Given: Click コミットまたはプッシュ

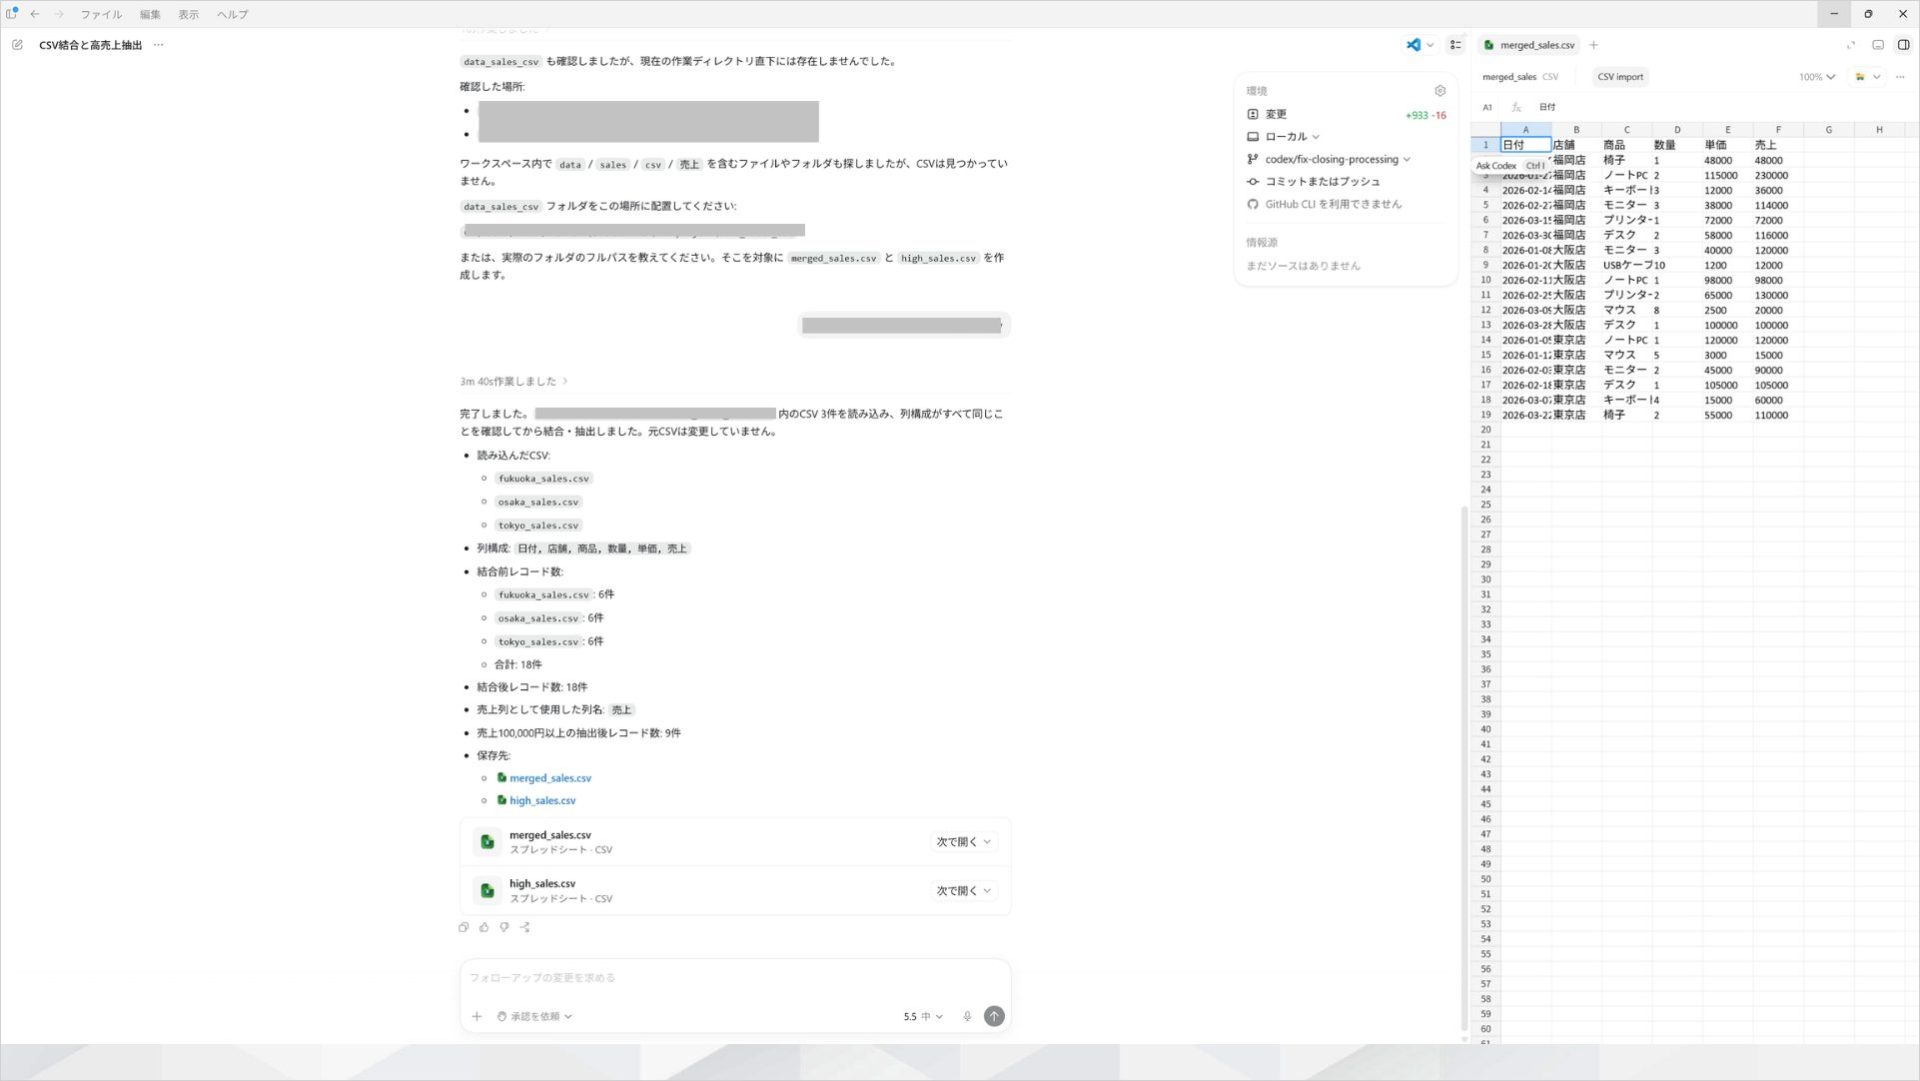Looking at the screenshot, I should (1314, 182).
